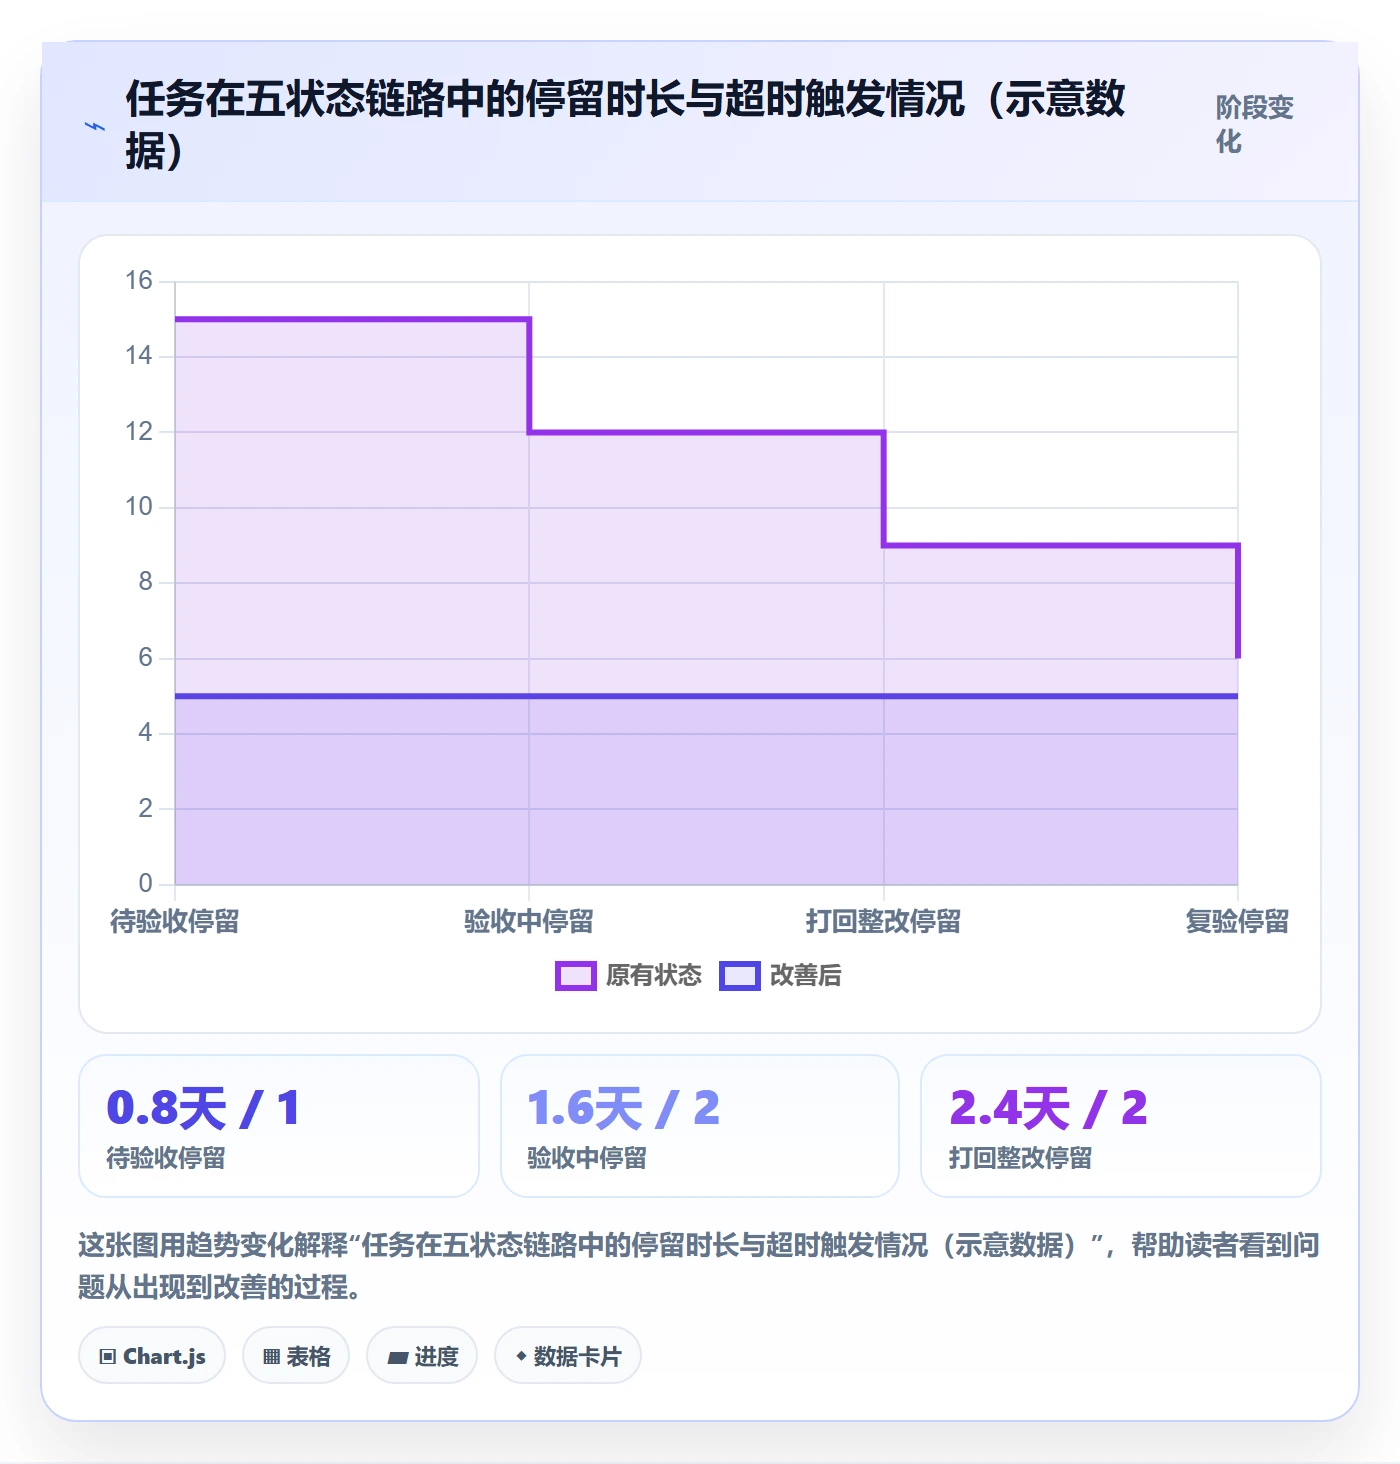This screenshot has height=1464, width=1400.
Task: Click the y-axis value 0
Action: (146, 884)
